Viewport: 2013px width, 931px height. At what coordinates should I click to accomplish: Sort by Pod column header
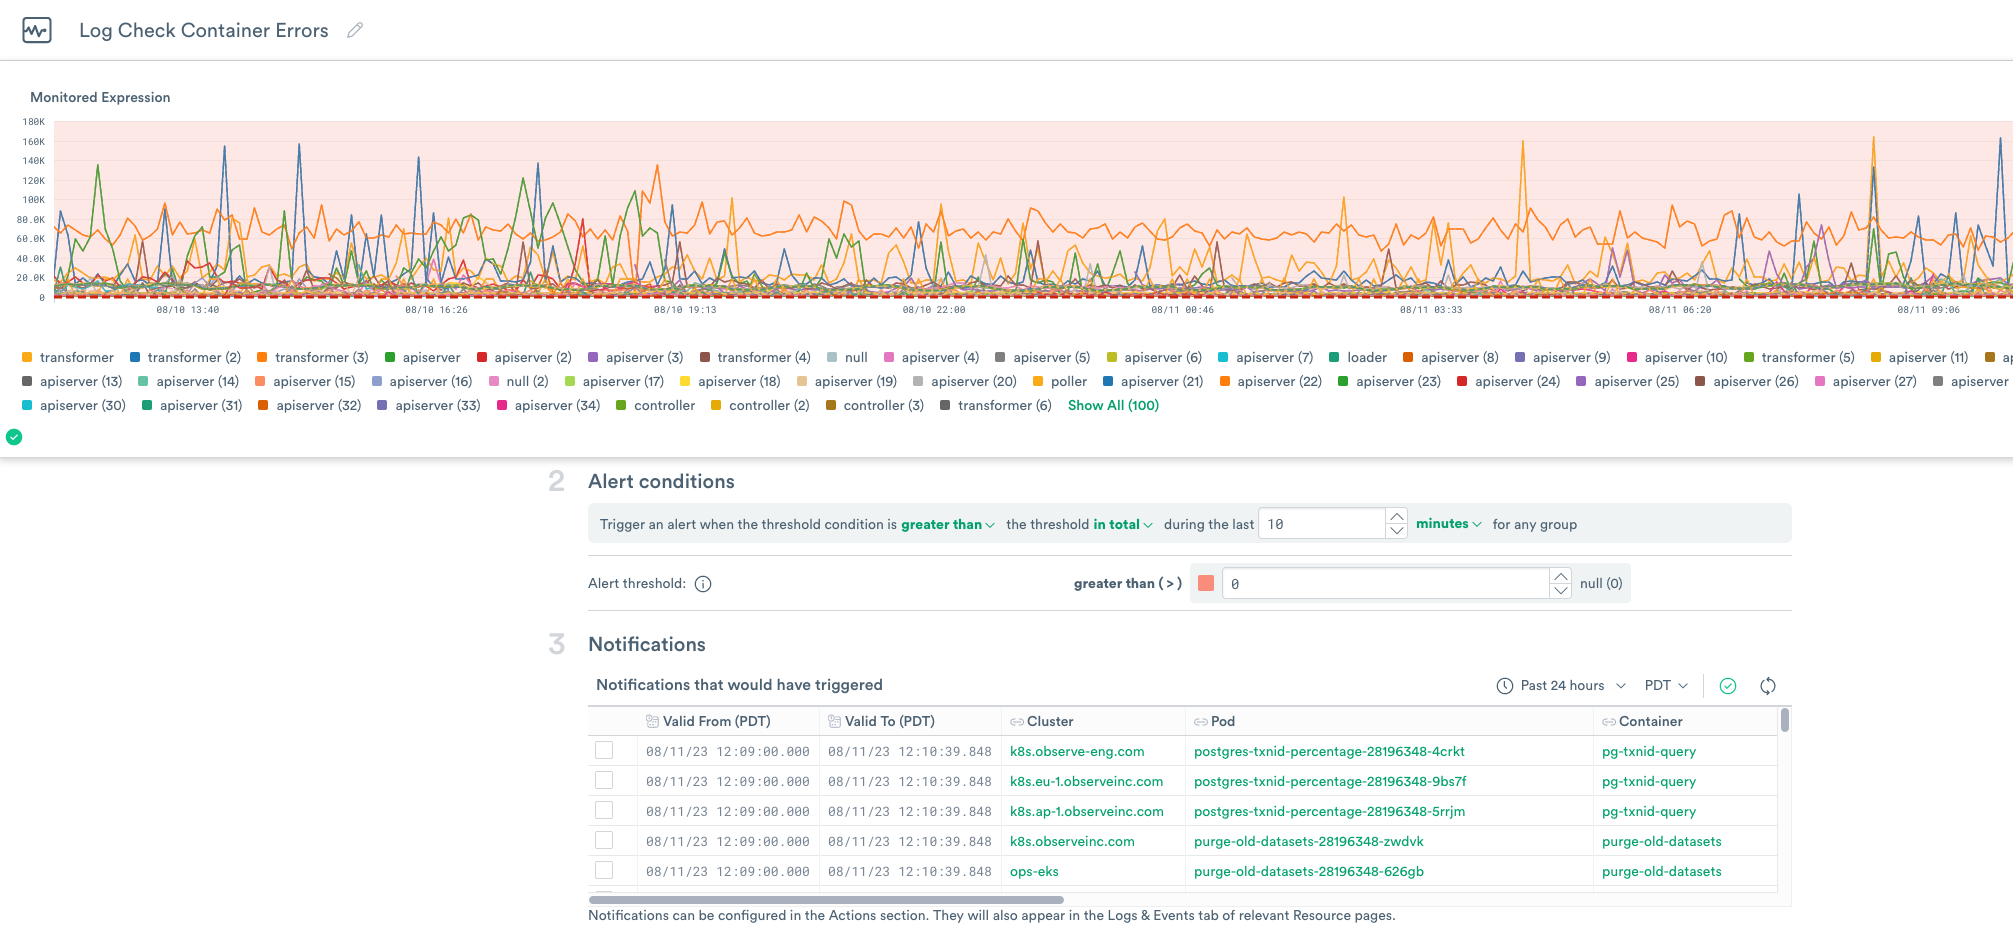point(1223,721)
